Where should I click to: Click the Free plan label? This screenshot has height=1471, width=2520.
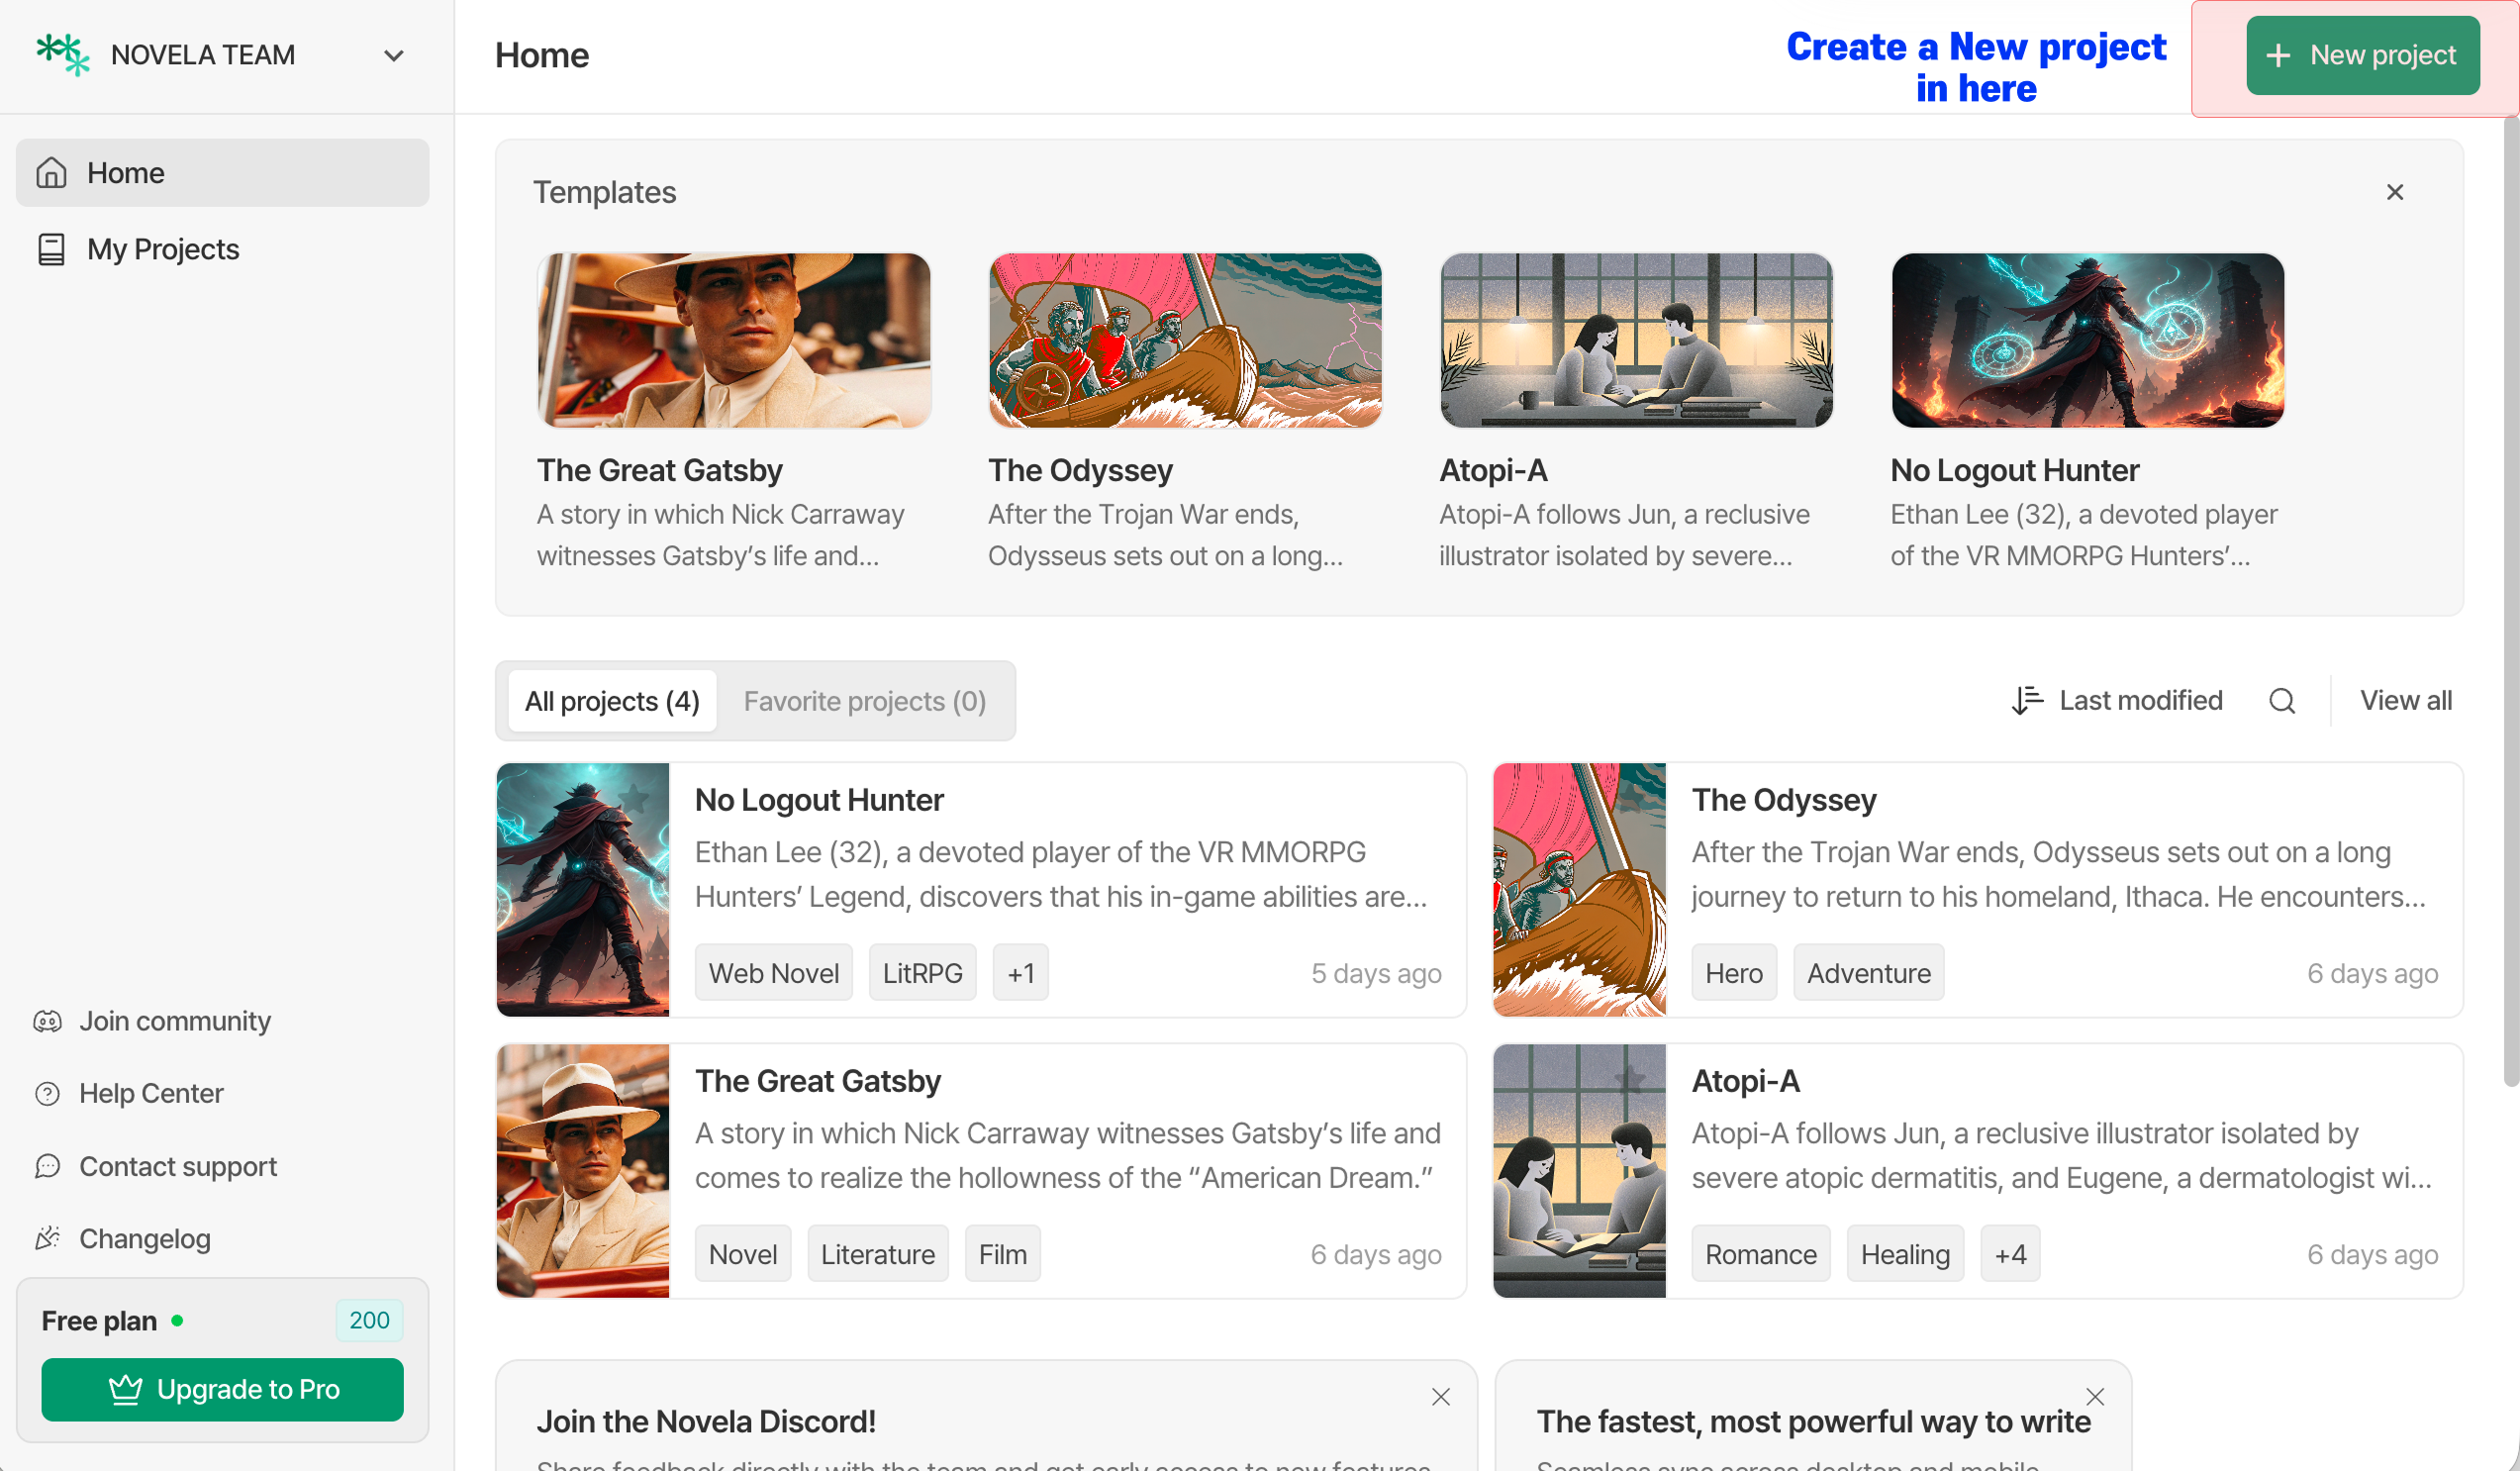coord(99,1321)
